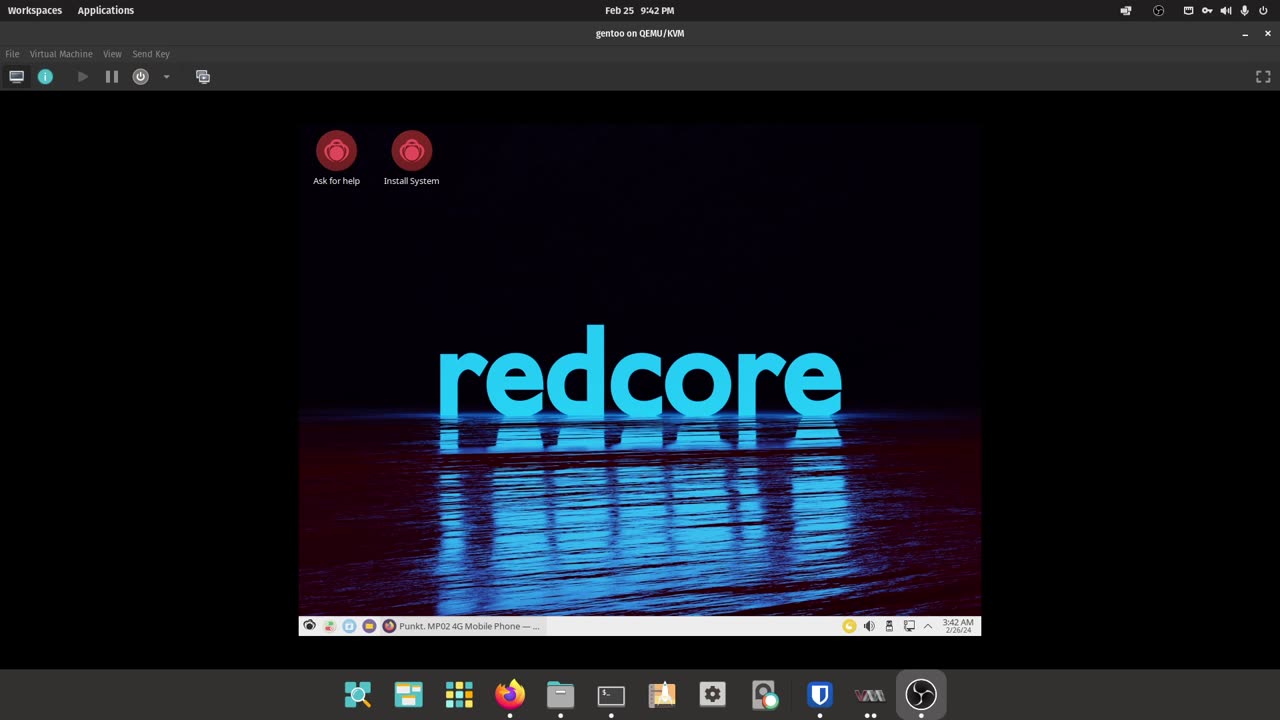Open the workspaces dock icon
The width and height of the screenshot is (1280, 720).
coord(408,694)
